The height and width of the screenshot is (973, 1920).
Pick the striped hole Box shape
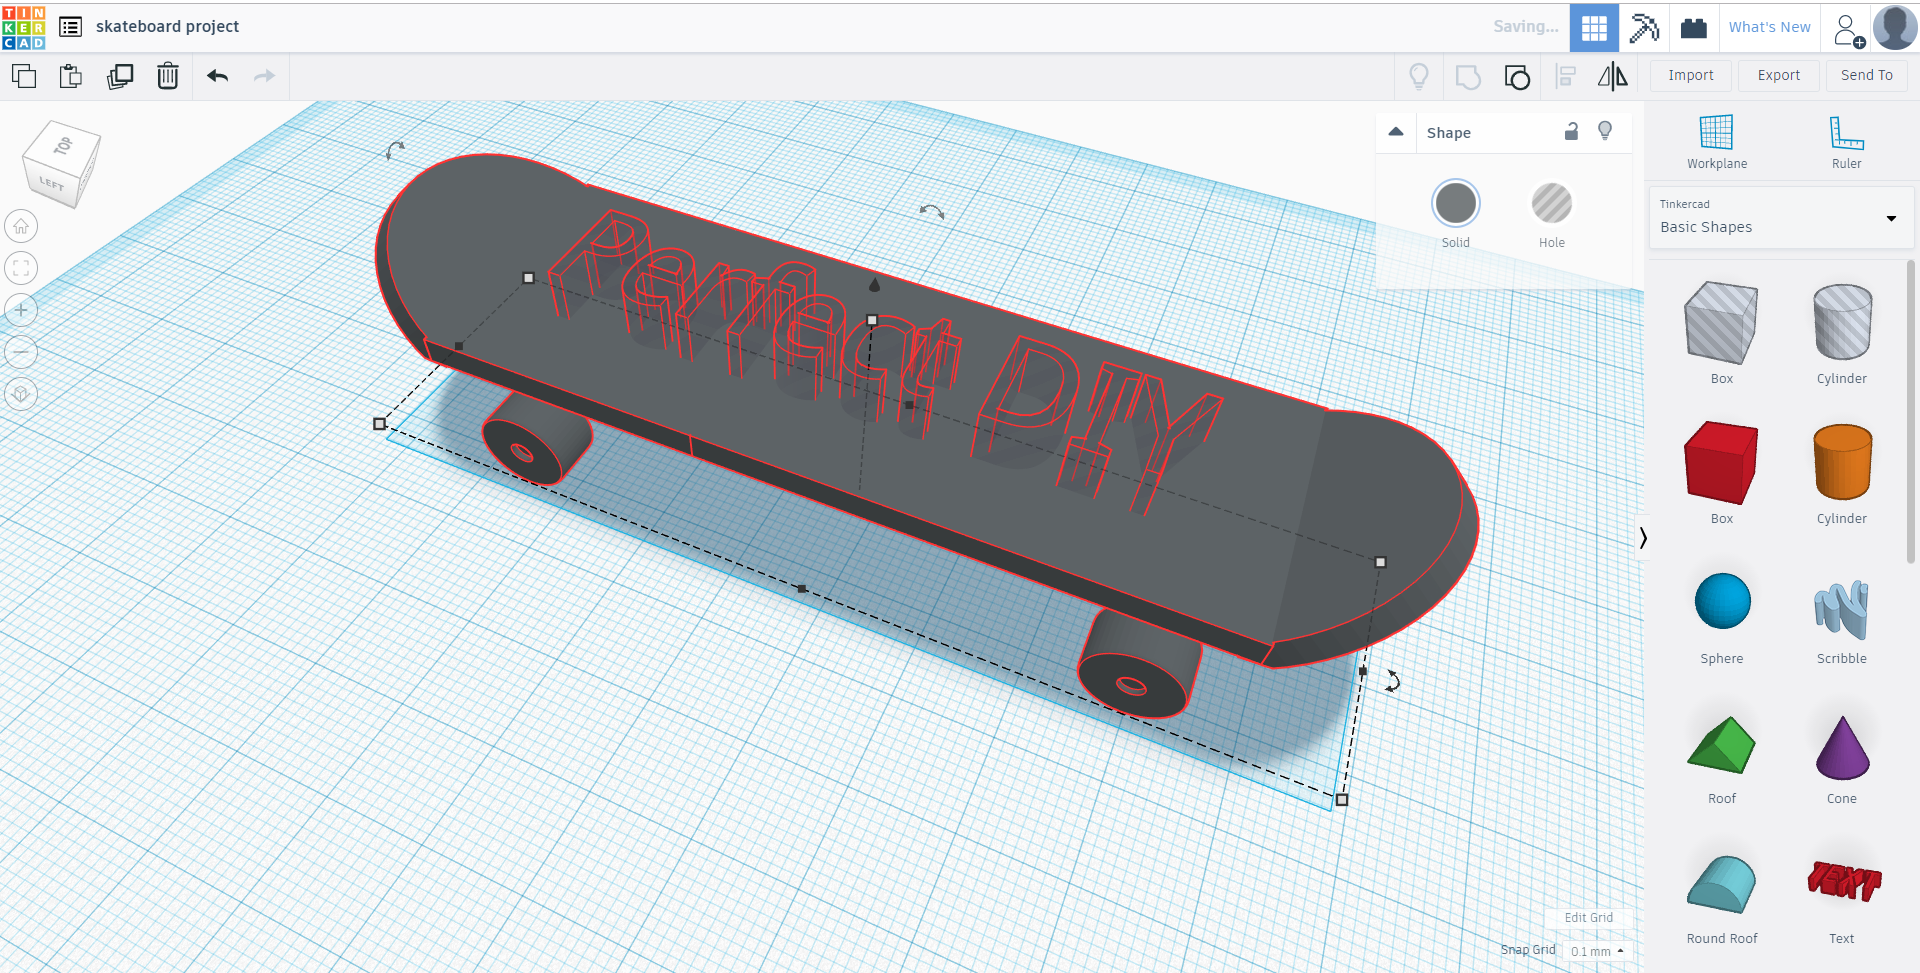1721,323
